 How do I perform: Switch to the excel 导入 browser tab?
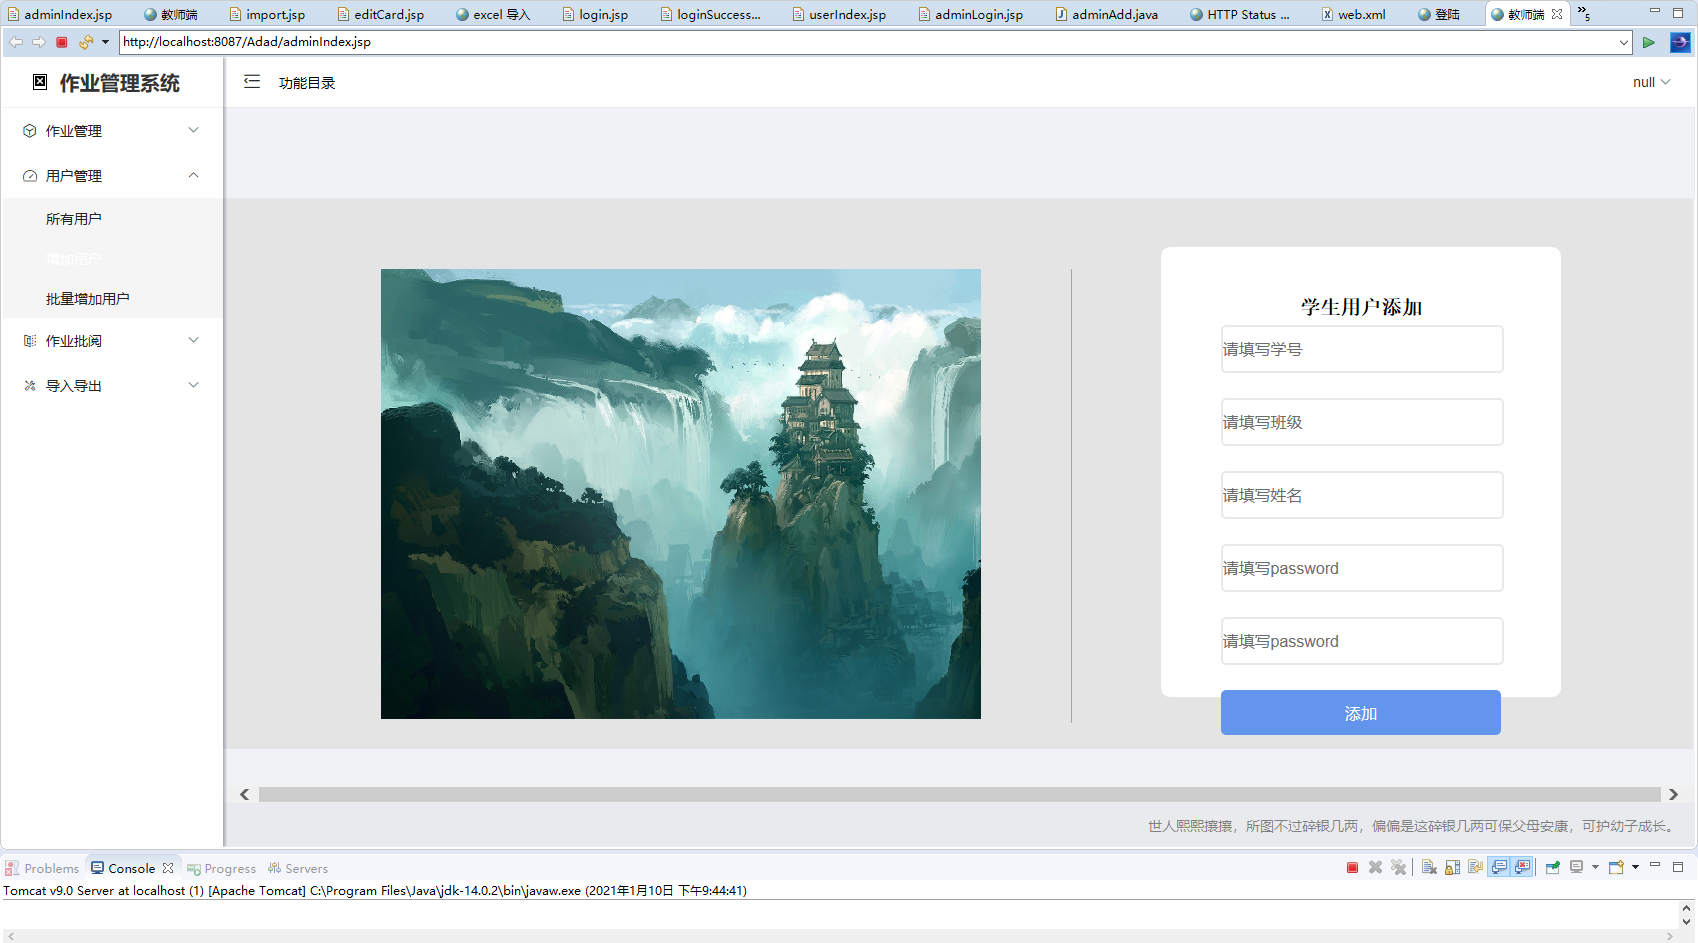(x=493, y=14)
